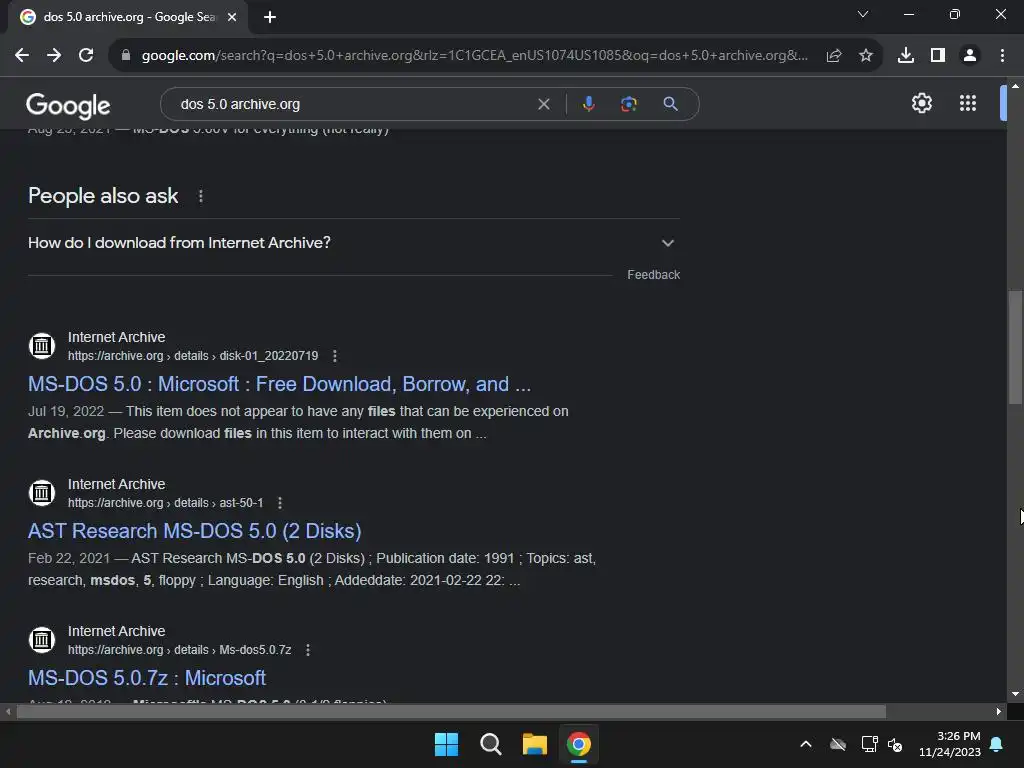The width and height of the screenshot is (1024, 768).
Task: Open taskbar clock and calendar
Action: 950,744
